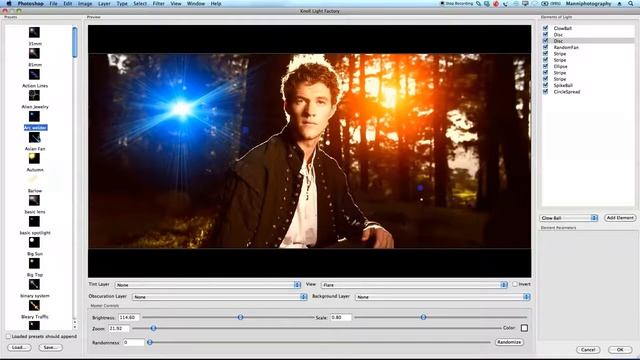
Task: Click the Randomness slider handle
Action: tap(150, 342)
